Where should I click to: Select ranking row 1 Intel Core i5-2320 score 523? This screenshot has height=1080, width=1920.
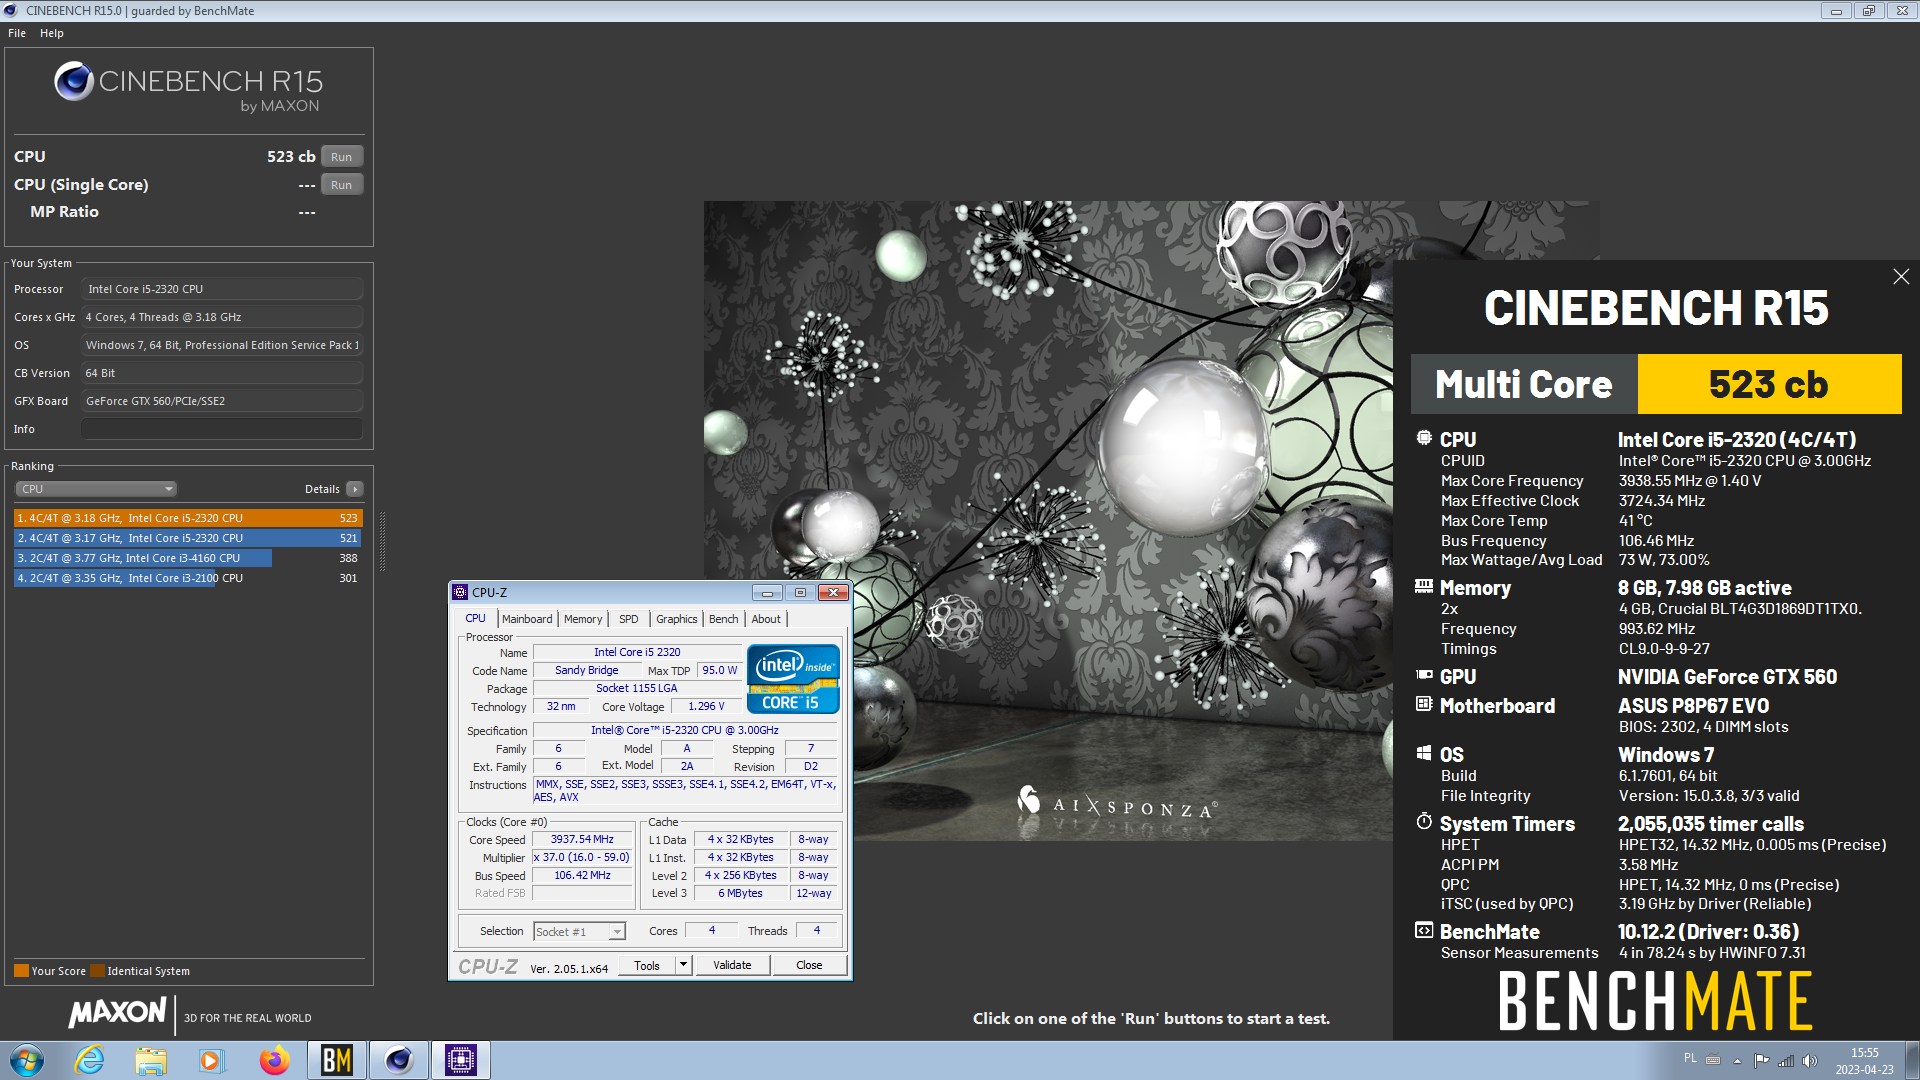[x=188, y=518]
